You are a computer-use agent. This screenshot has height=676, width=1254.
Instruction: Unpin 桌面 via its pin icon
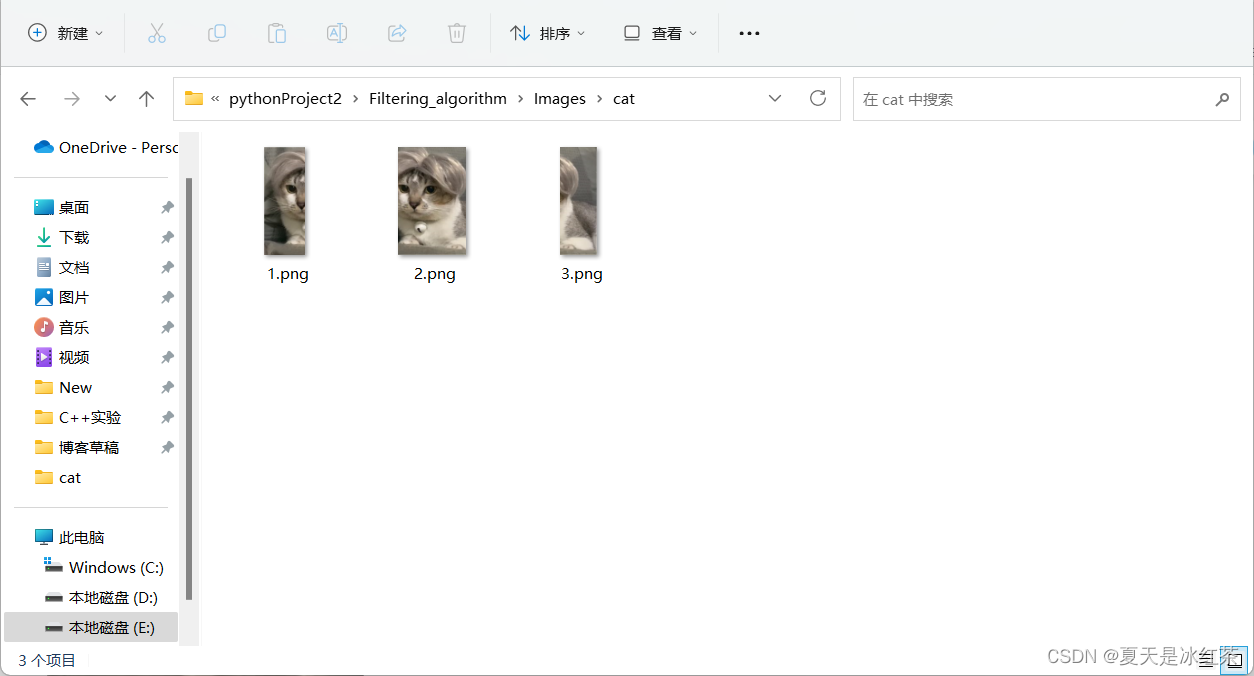(167, 207)
